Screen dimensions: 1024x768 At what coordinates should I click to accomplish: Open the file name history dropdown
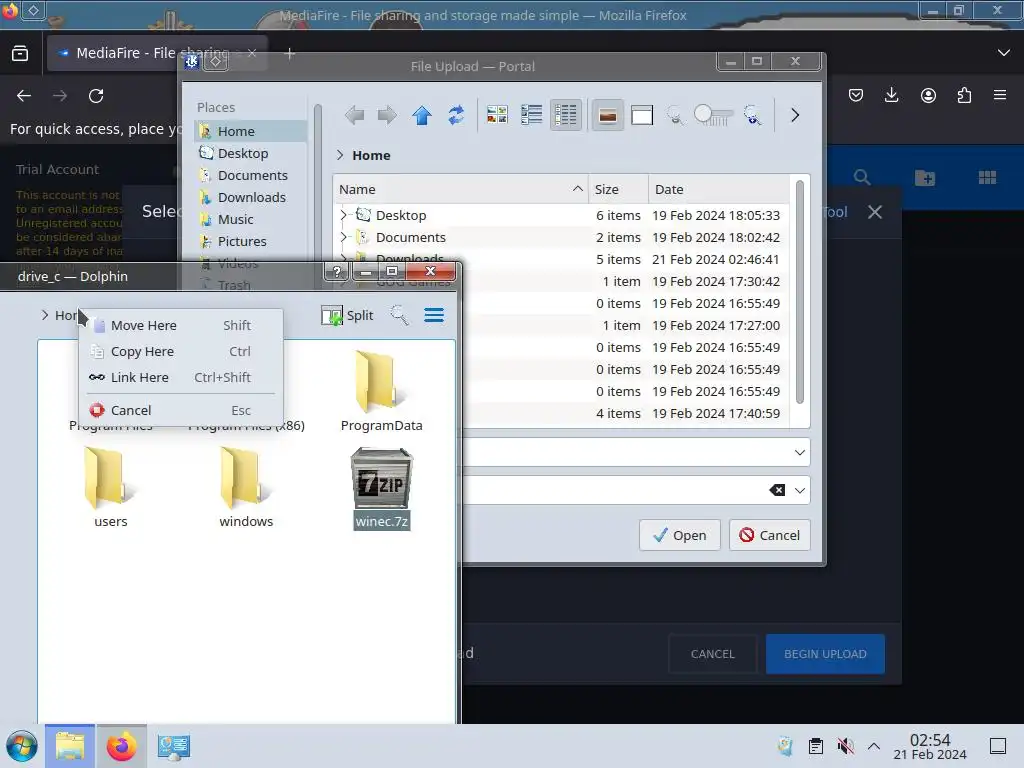799,453
